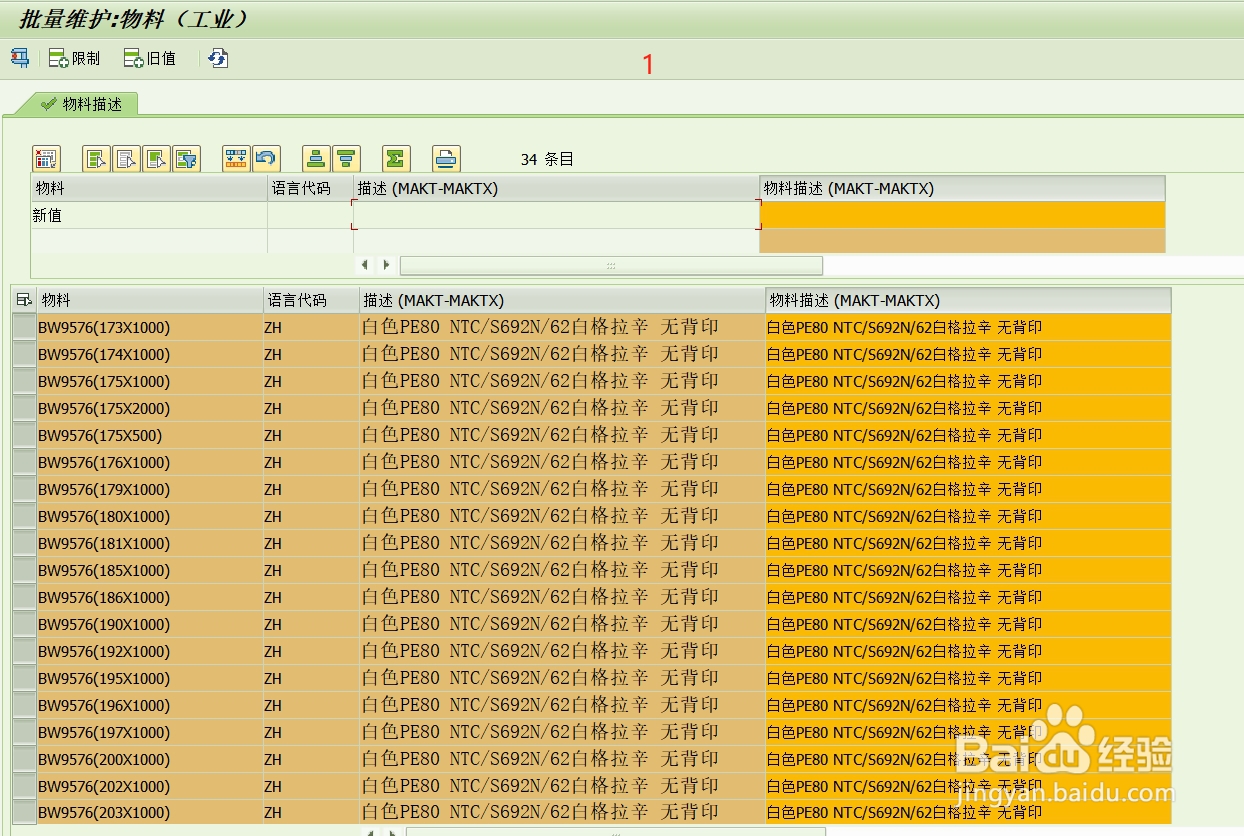This screenshot has width=1244, height=836.
Task: Select the execute mass change icon
Action: [x=19, y=58]
